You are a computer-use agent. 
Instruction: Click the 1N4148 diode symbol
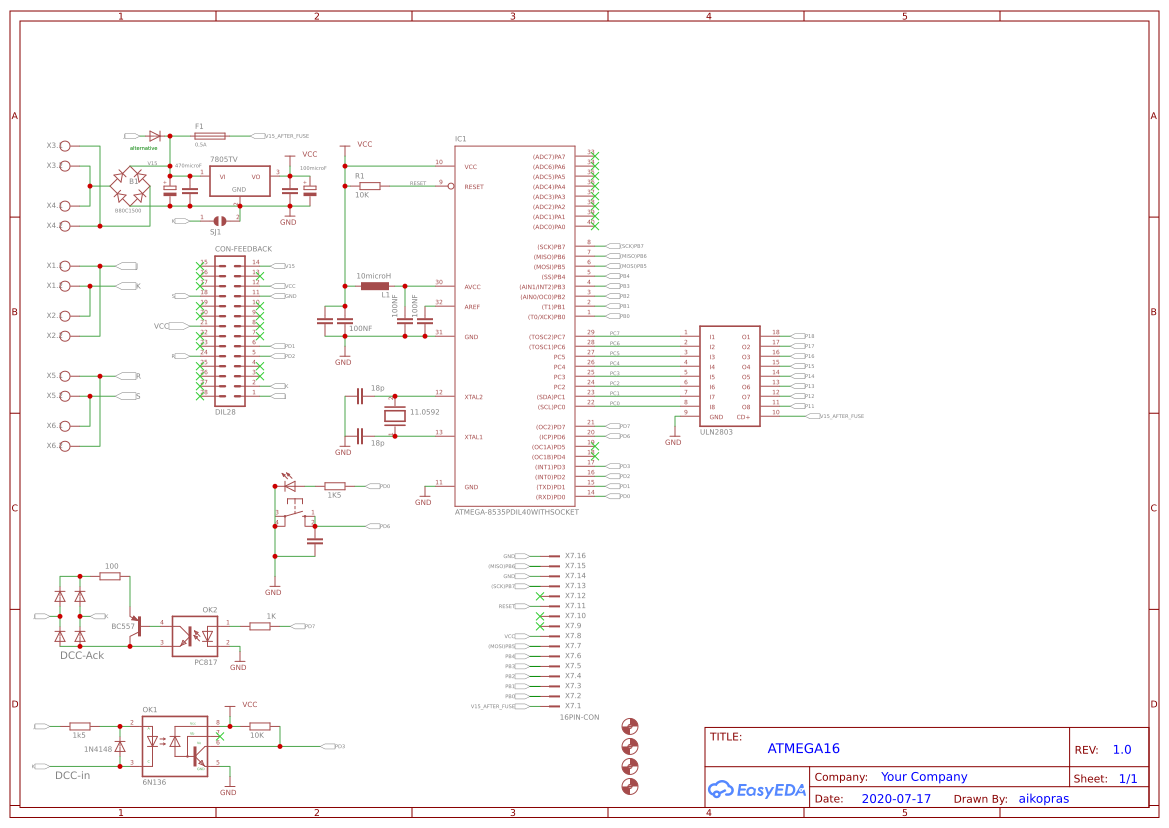point(120,745)
